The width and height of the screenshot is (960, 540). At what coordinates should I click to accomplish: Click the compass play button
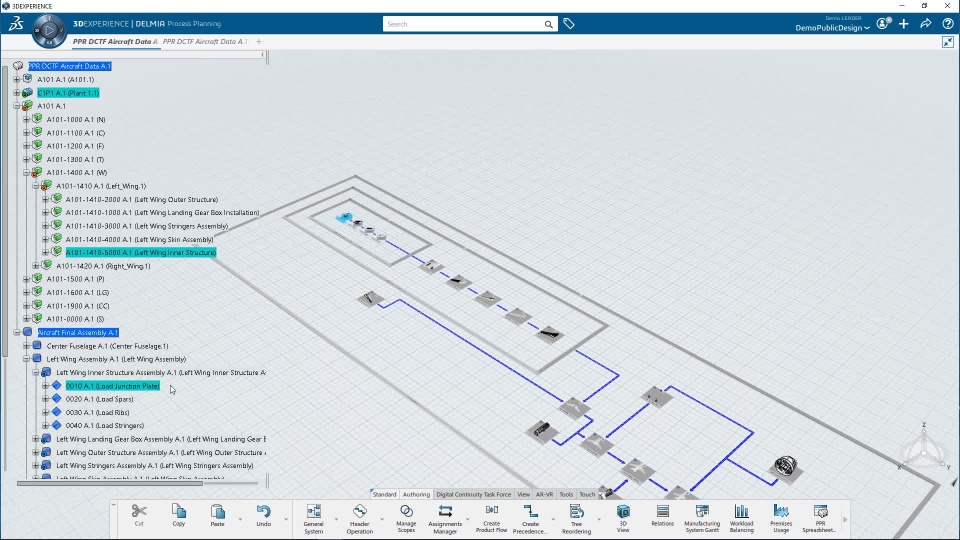(x=49, y=30)
